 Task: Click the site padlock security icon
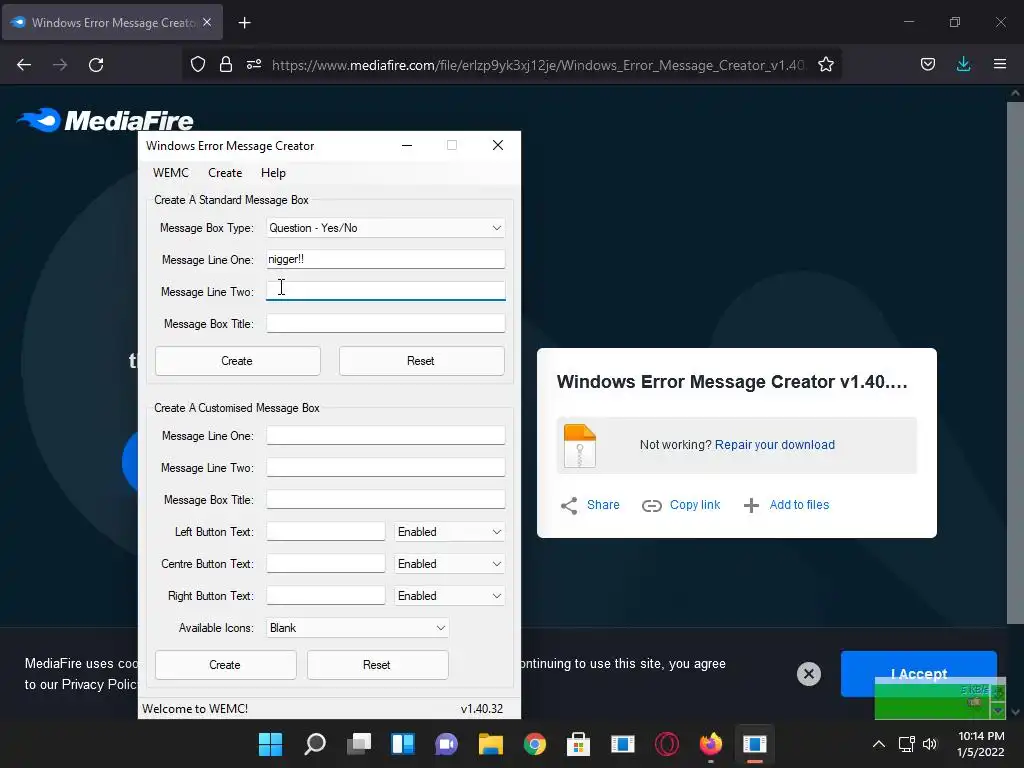pos(226,64)
